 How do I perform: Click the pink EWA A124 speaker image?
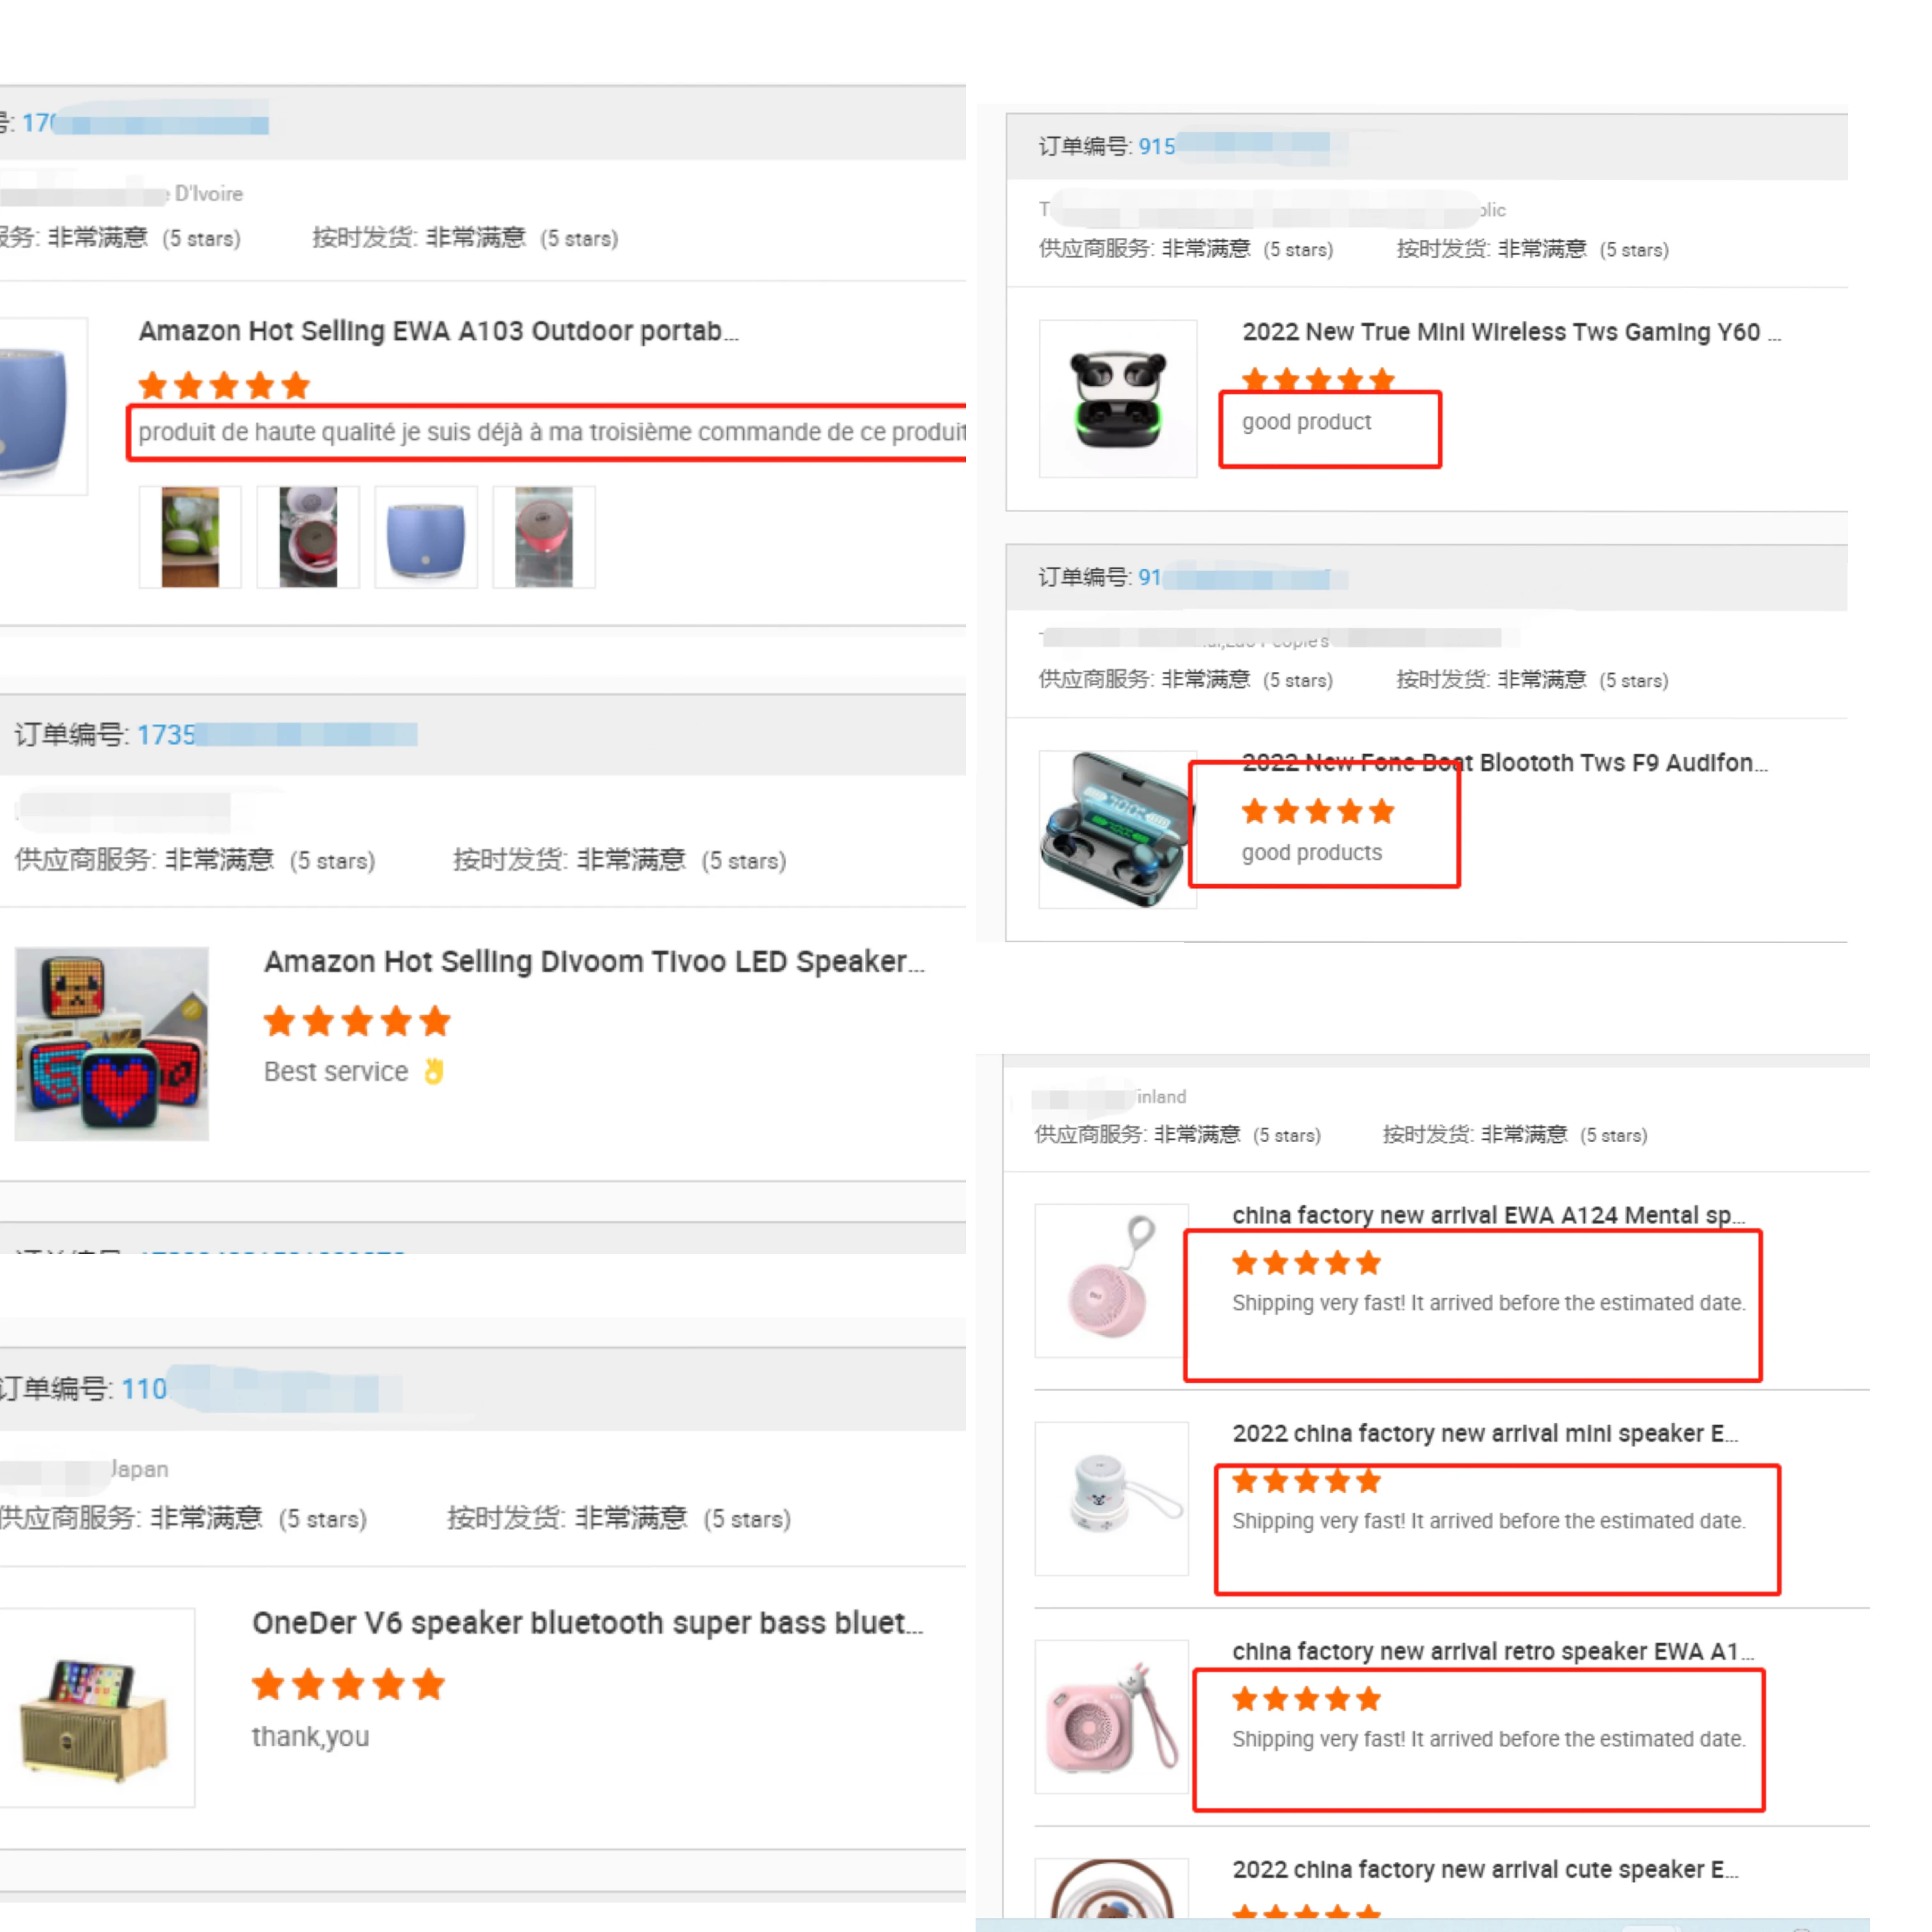click(x=1112, y=1280)
